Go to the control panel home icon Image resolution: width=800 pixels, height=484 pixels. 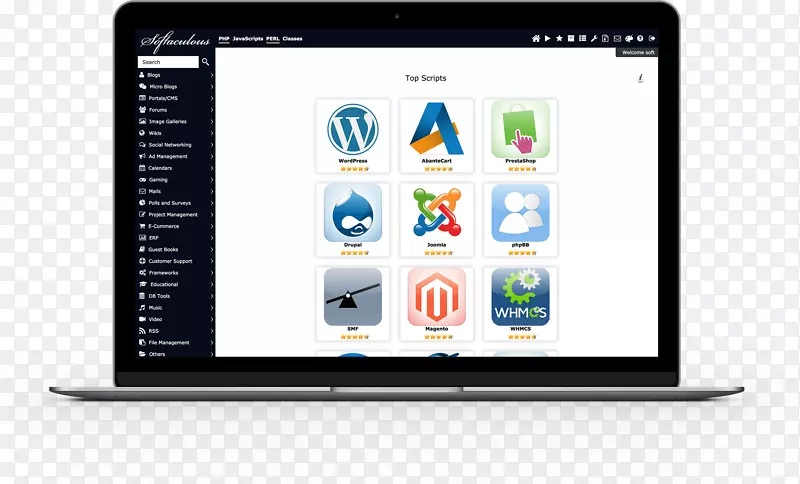(536, 39)
